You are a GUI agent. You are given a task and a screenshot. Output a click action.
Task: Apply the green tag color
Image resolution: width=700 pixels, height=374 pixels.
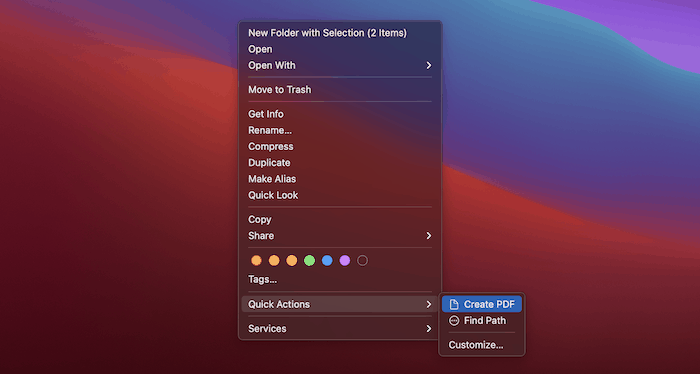[x=309, y=261]
